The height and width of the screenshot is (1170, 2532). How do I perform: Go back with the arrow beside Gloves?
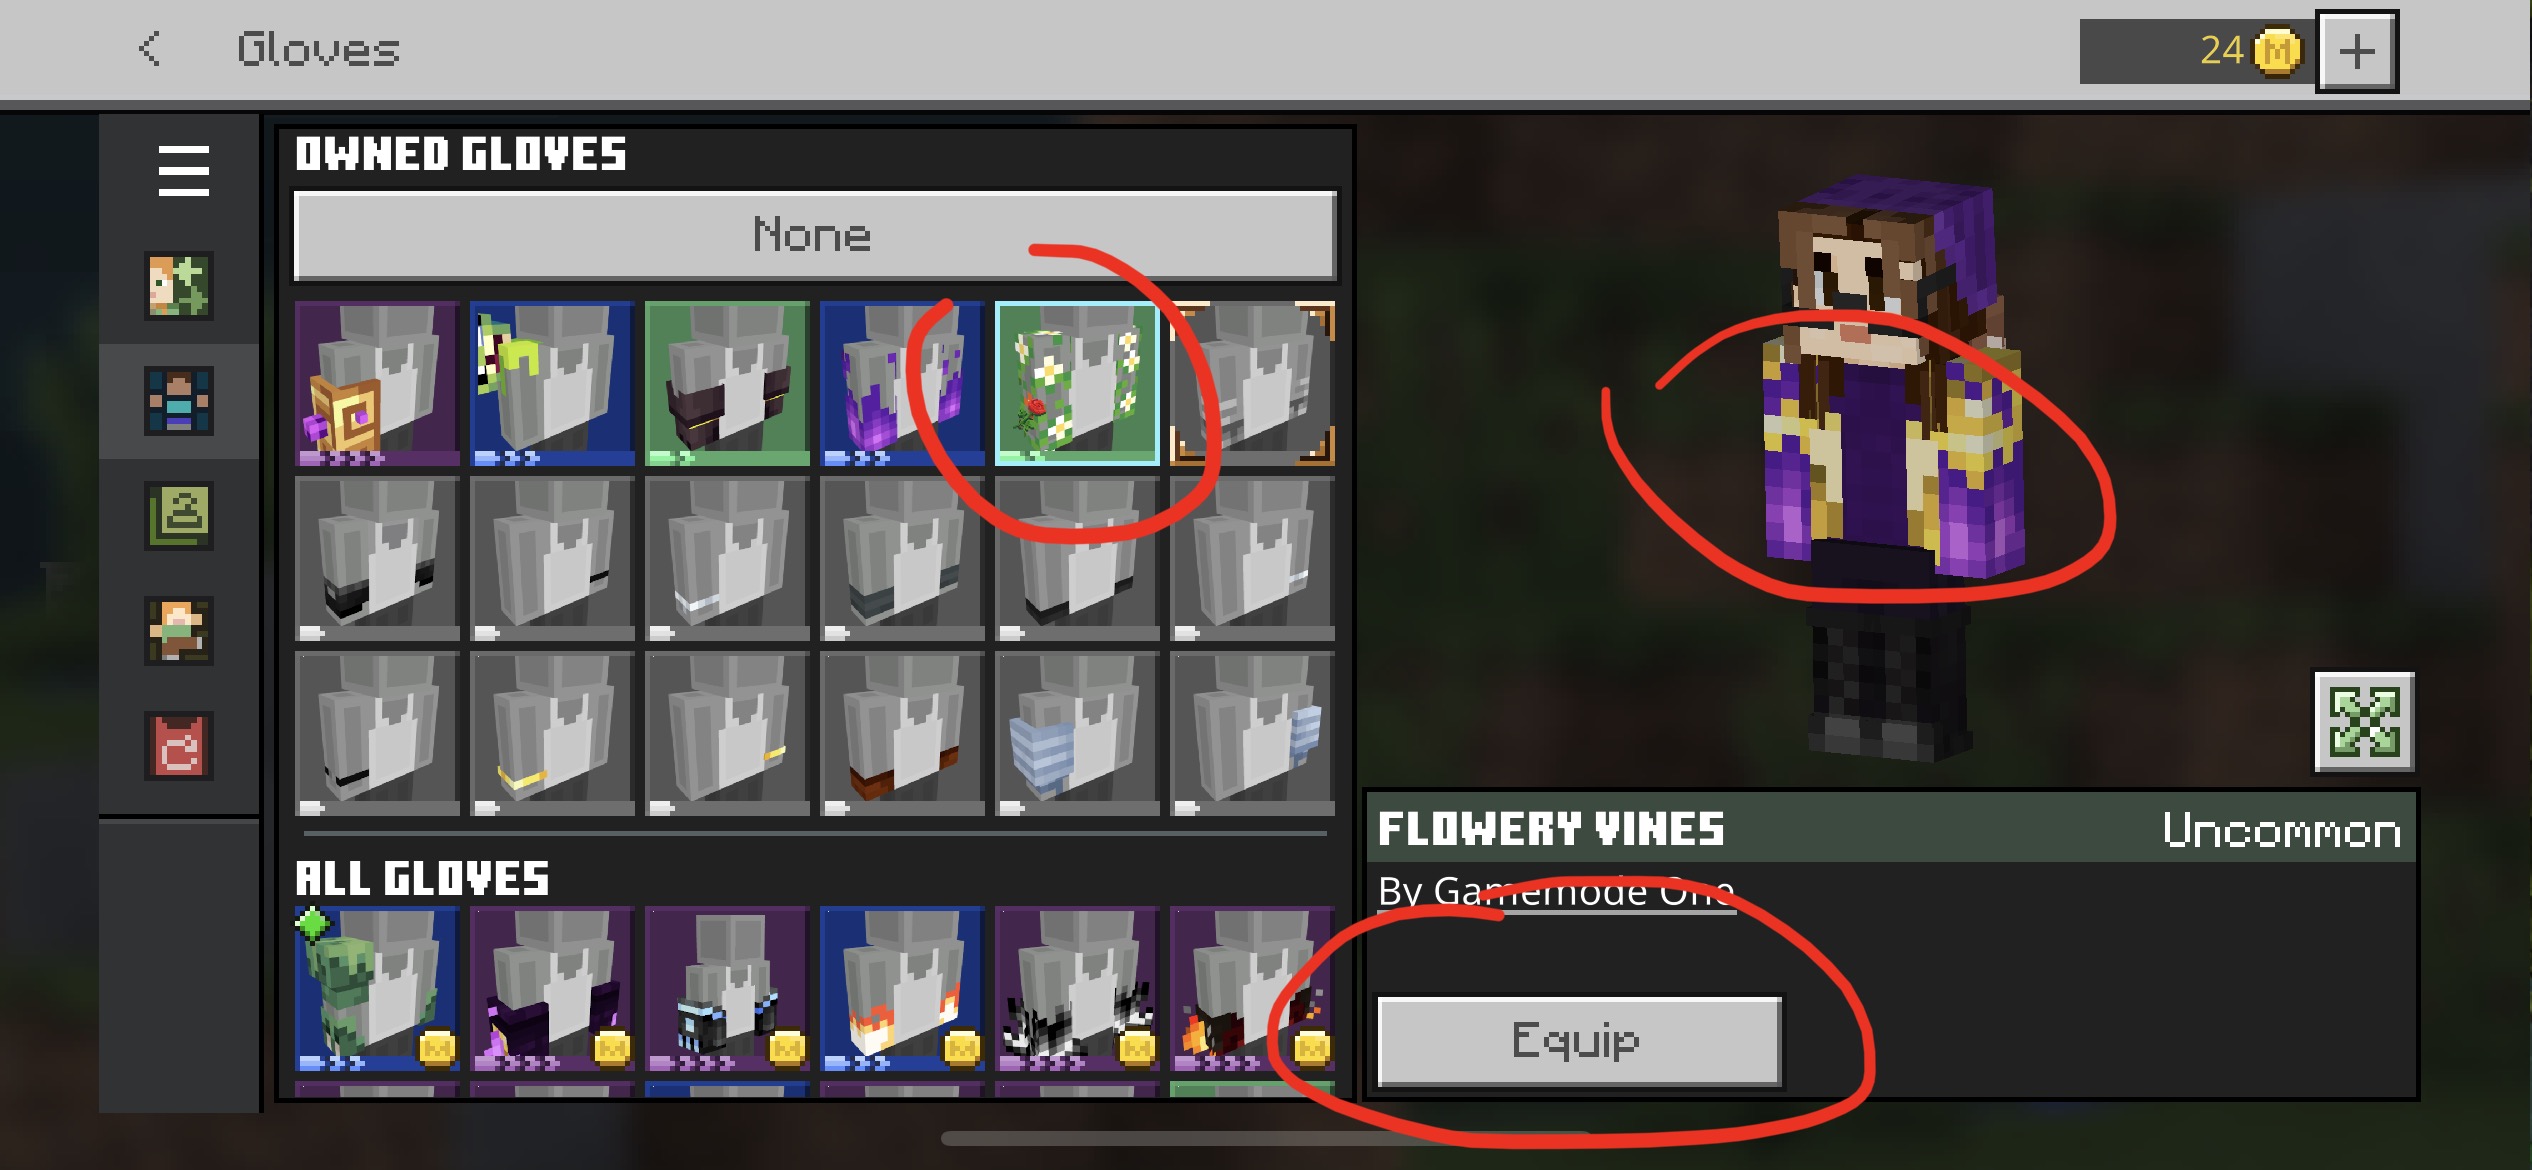[150, 49]
